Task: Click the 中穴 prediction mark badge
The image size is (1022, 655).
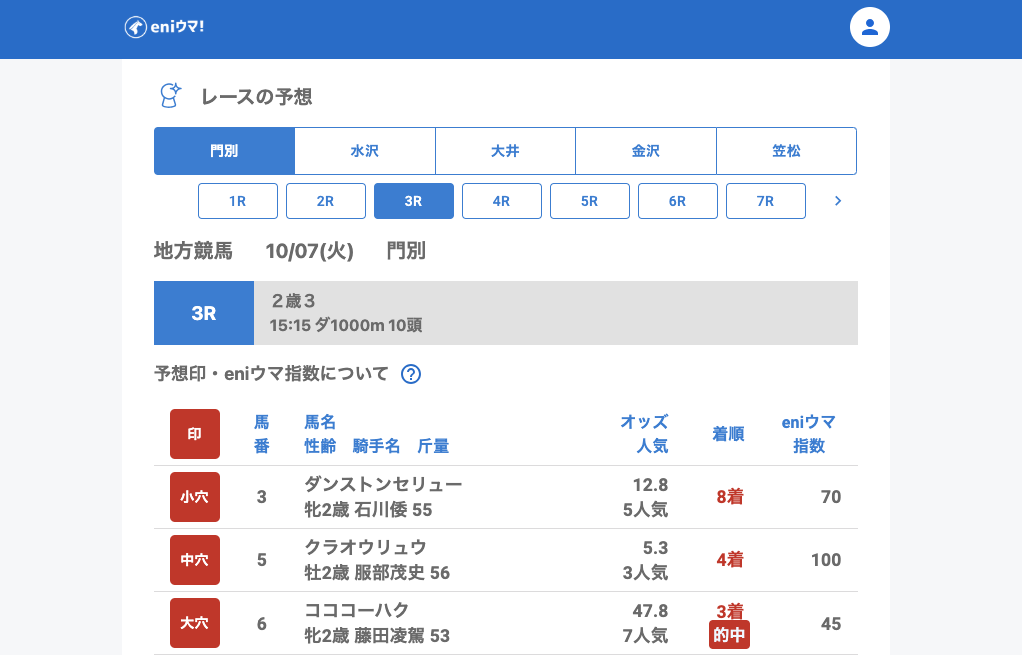Action: coord(195,560)
